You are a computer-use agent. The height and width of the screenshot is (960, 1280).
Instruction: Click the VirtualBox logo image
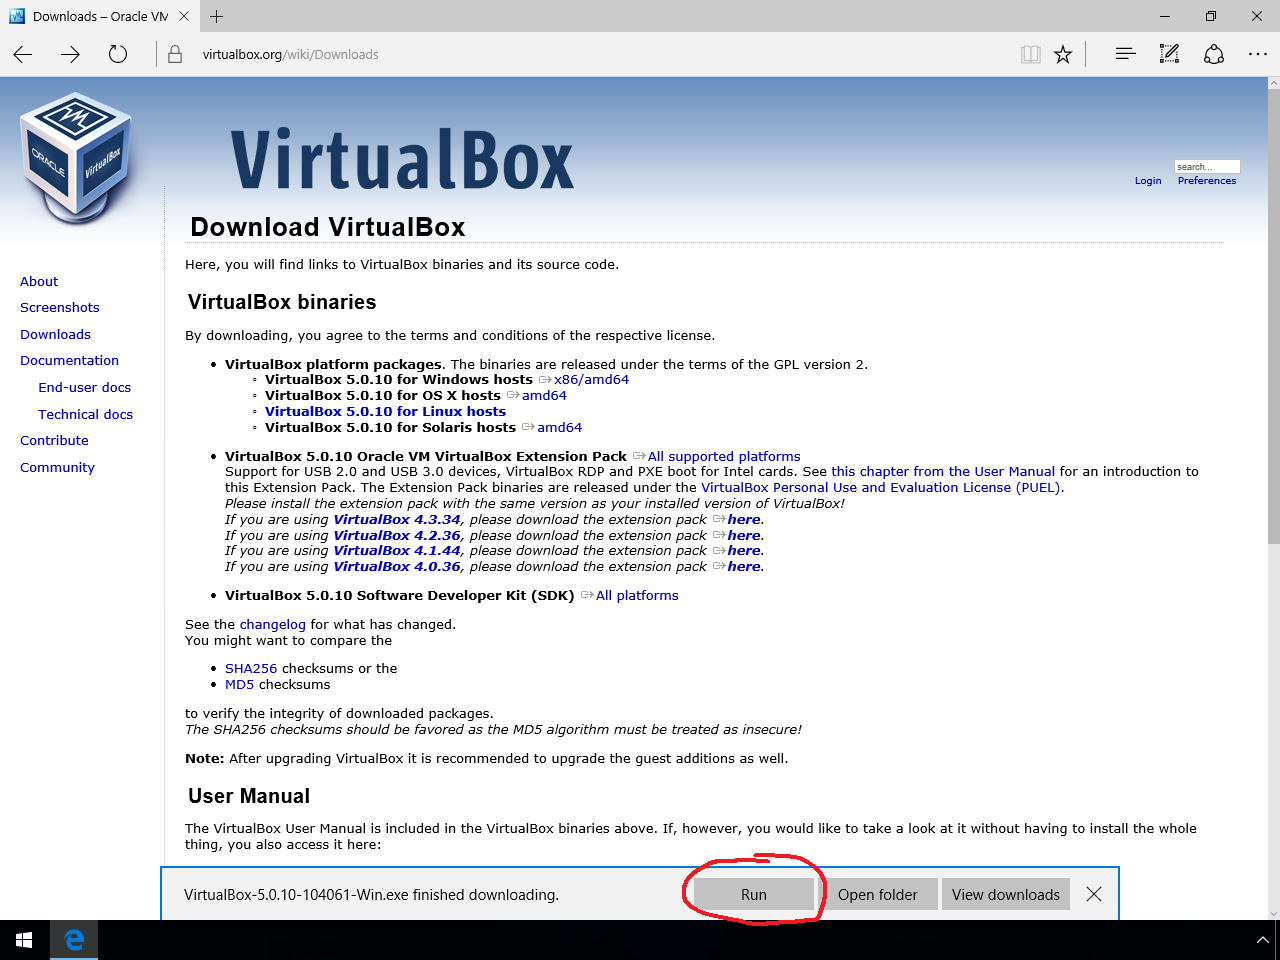[77, 157]
